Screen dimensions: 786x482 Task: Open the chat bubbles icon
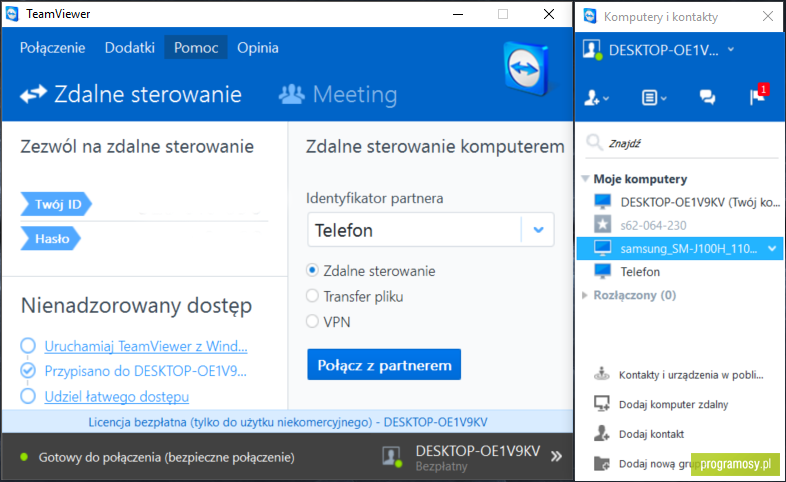pyautogui.click(x=707, y=97)
